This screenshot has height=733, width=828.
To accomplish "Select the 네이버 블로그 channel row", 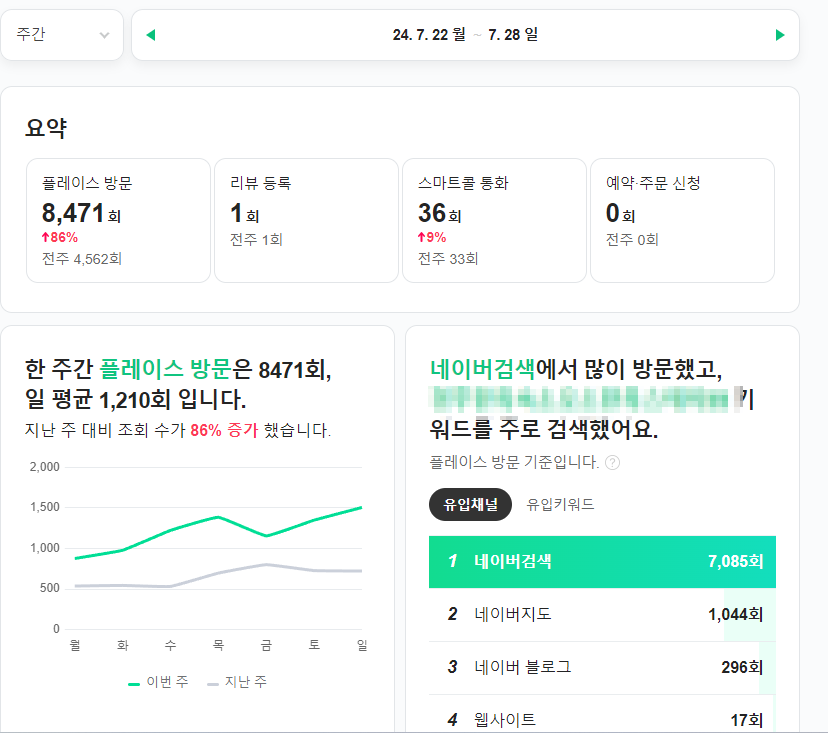I will [x=603, y=668].
